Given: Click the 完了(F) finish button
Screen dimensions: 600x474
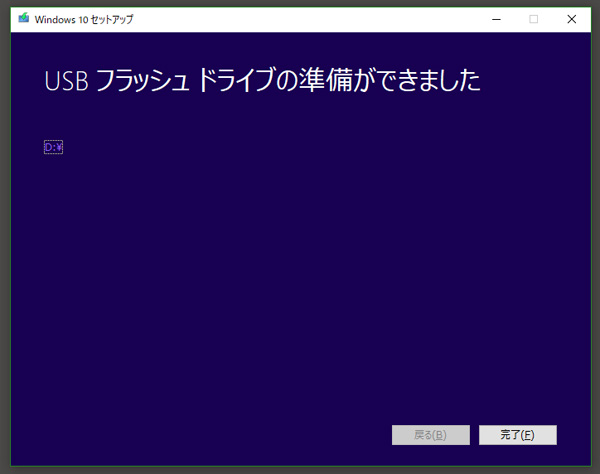Looking at the screenshot, I should 518,435.
